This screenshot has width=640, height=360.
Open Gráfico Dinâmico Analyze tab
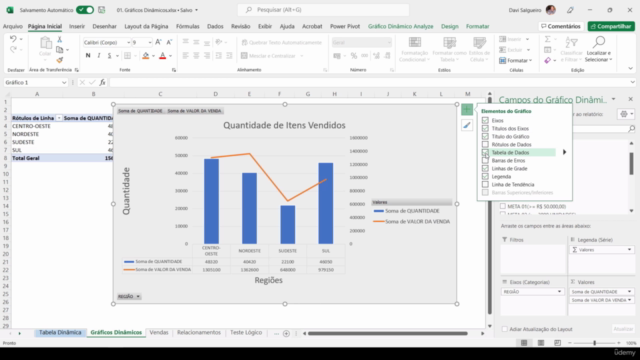(400, 26)
